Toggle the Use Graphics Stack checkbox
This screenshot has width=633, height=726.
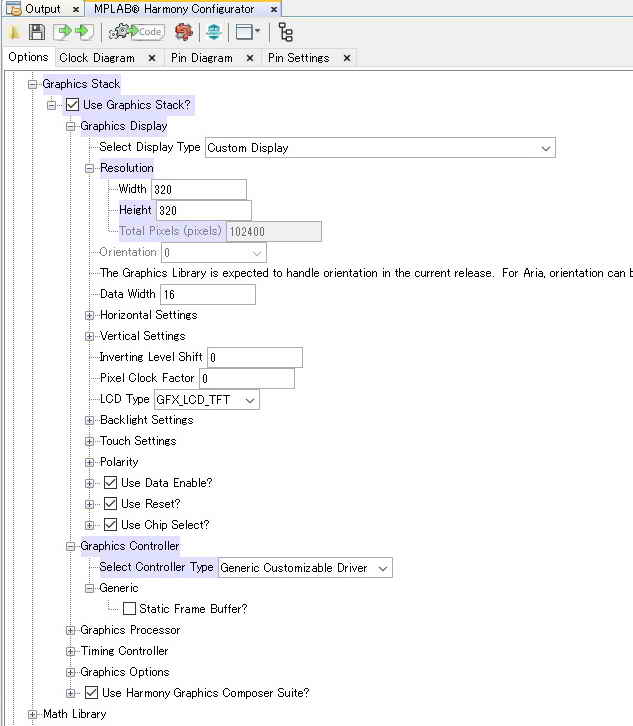72,105
